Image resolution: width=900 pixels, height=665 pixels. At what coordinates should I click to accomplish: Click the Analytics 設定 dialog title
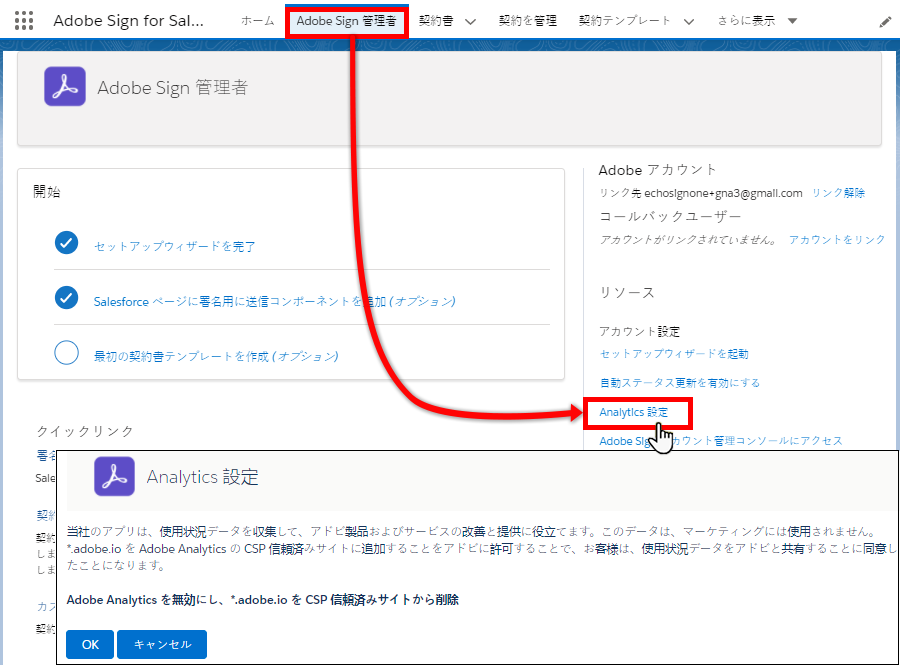(203, 477)
